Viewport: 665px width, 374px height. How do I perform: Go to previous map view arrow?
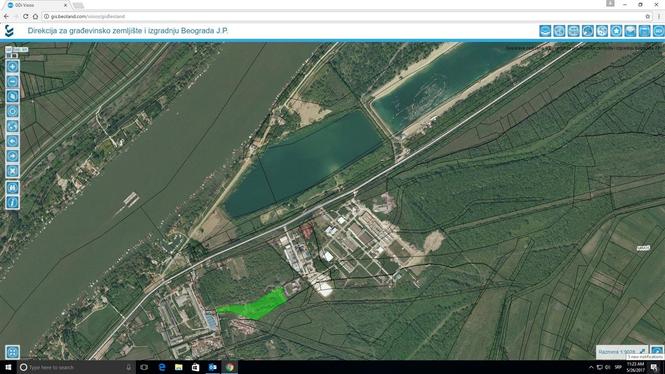point(12,141)
